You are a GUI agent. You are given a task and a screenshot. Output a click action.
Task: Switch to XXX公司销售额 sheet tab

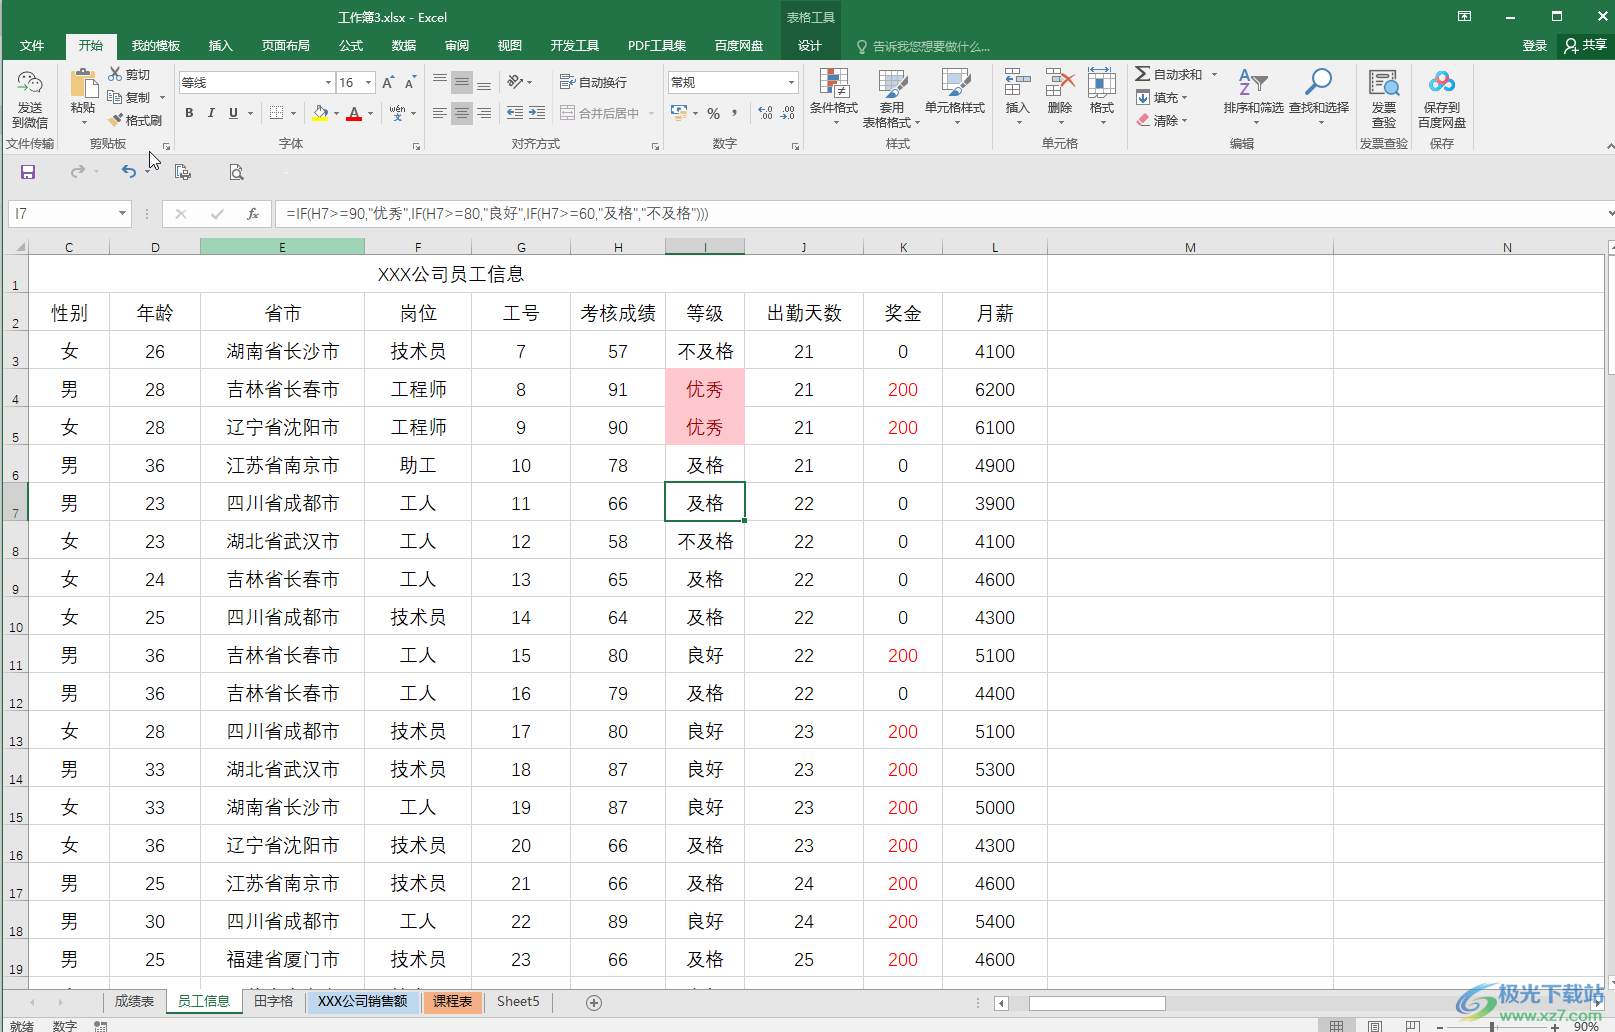click(x=363, y=1001)
